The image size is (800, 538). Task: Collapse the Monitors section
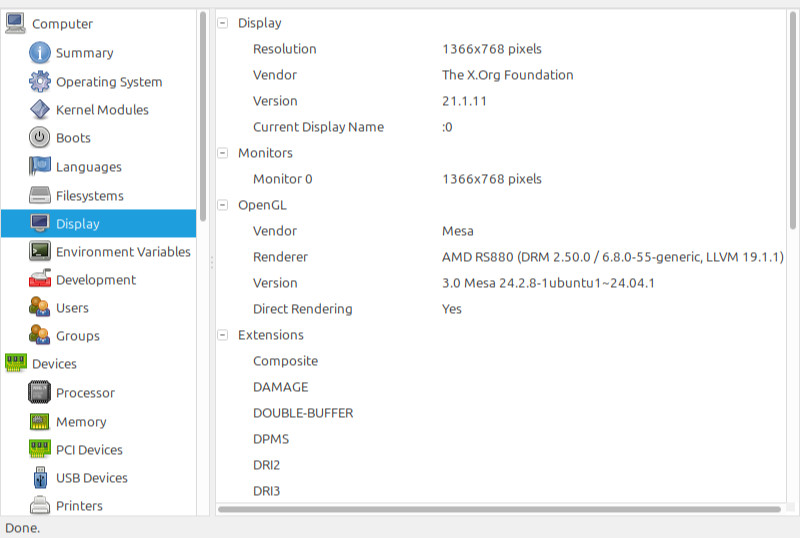tap(222, 153)
